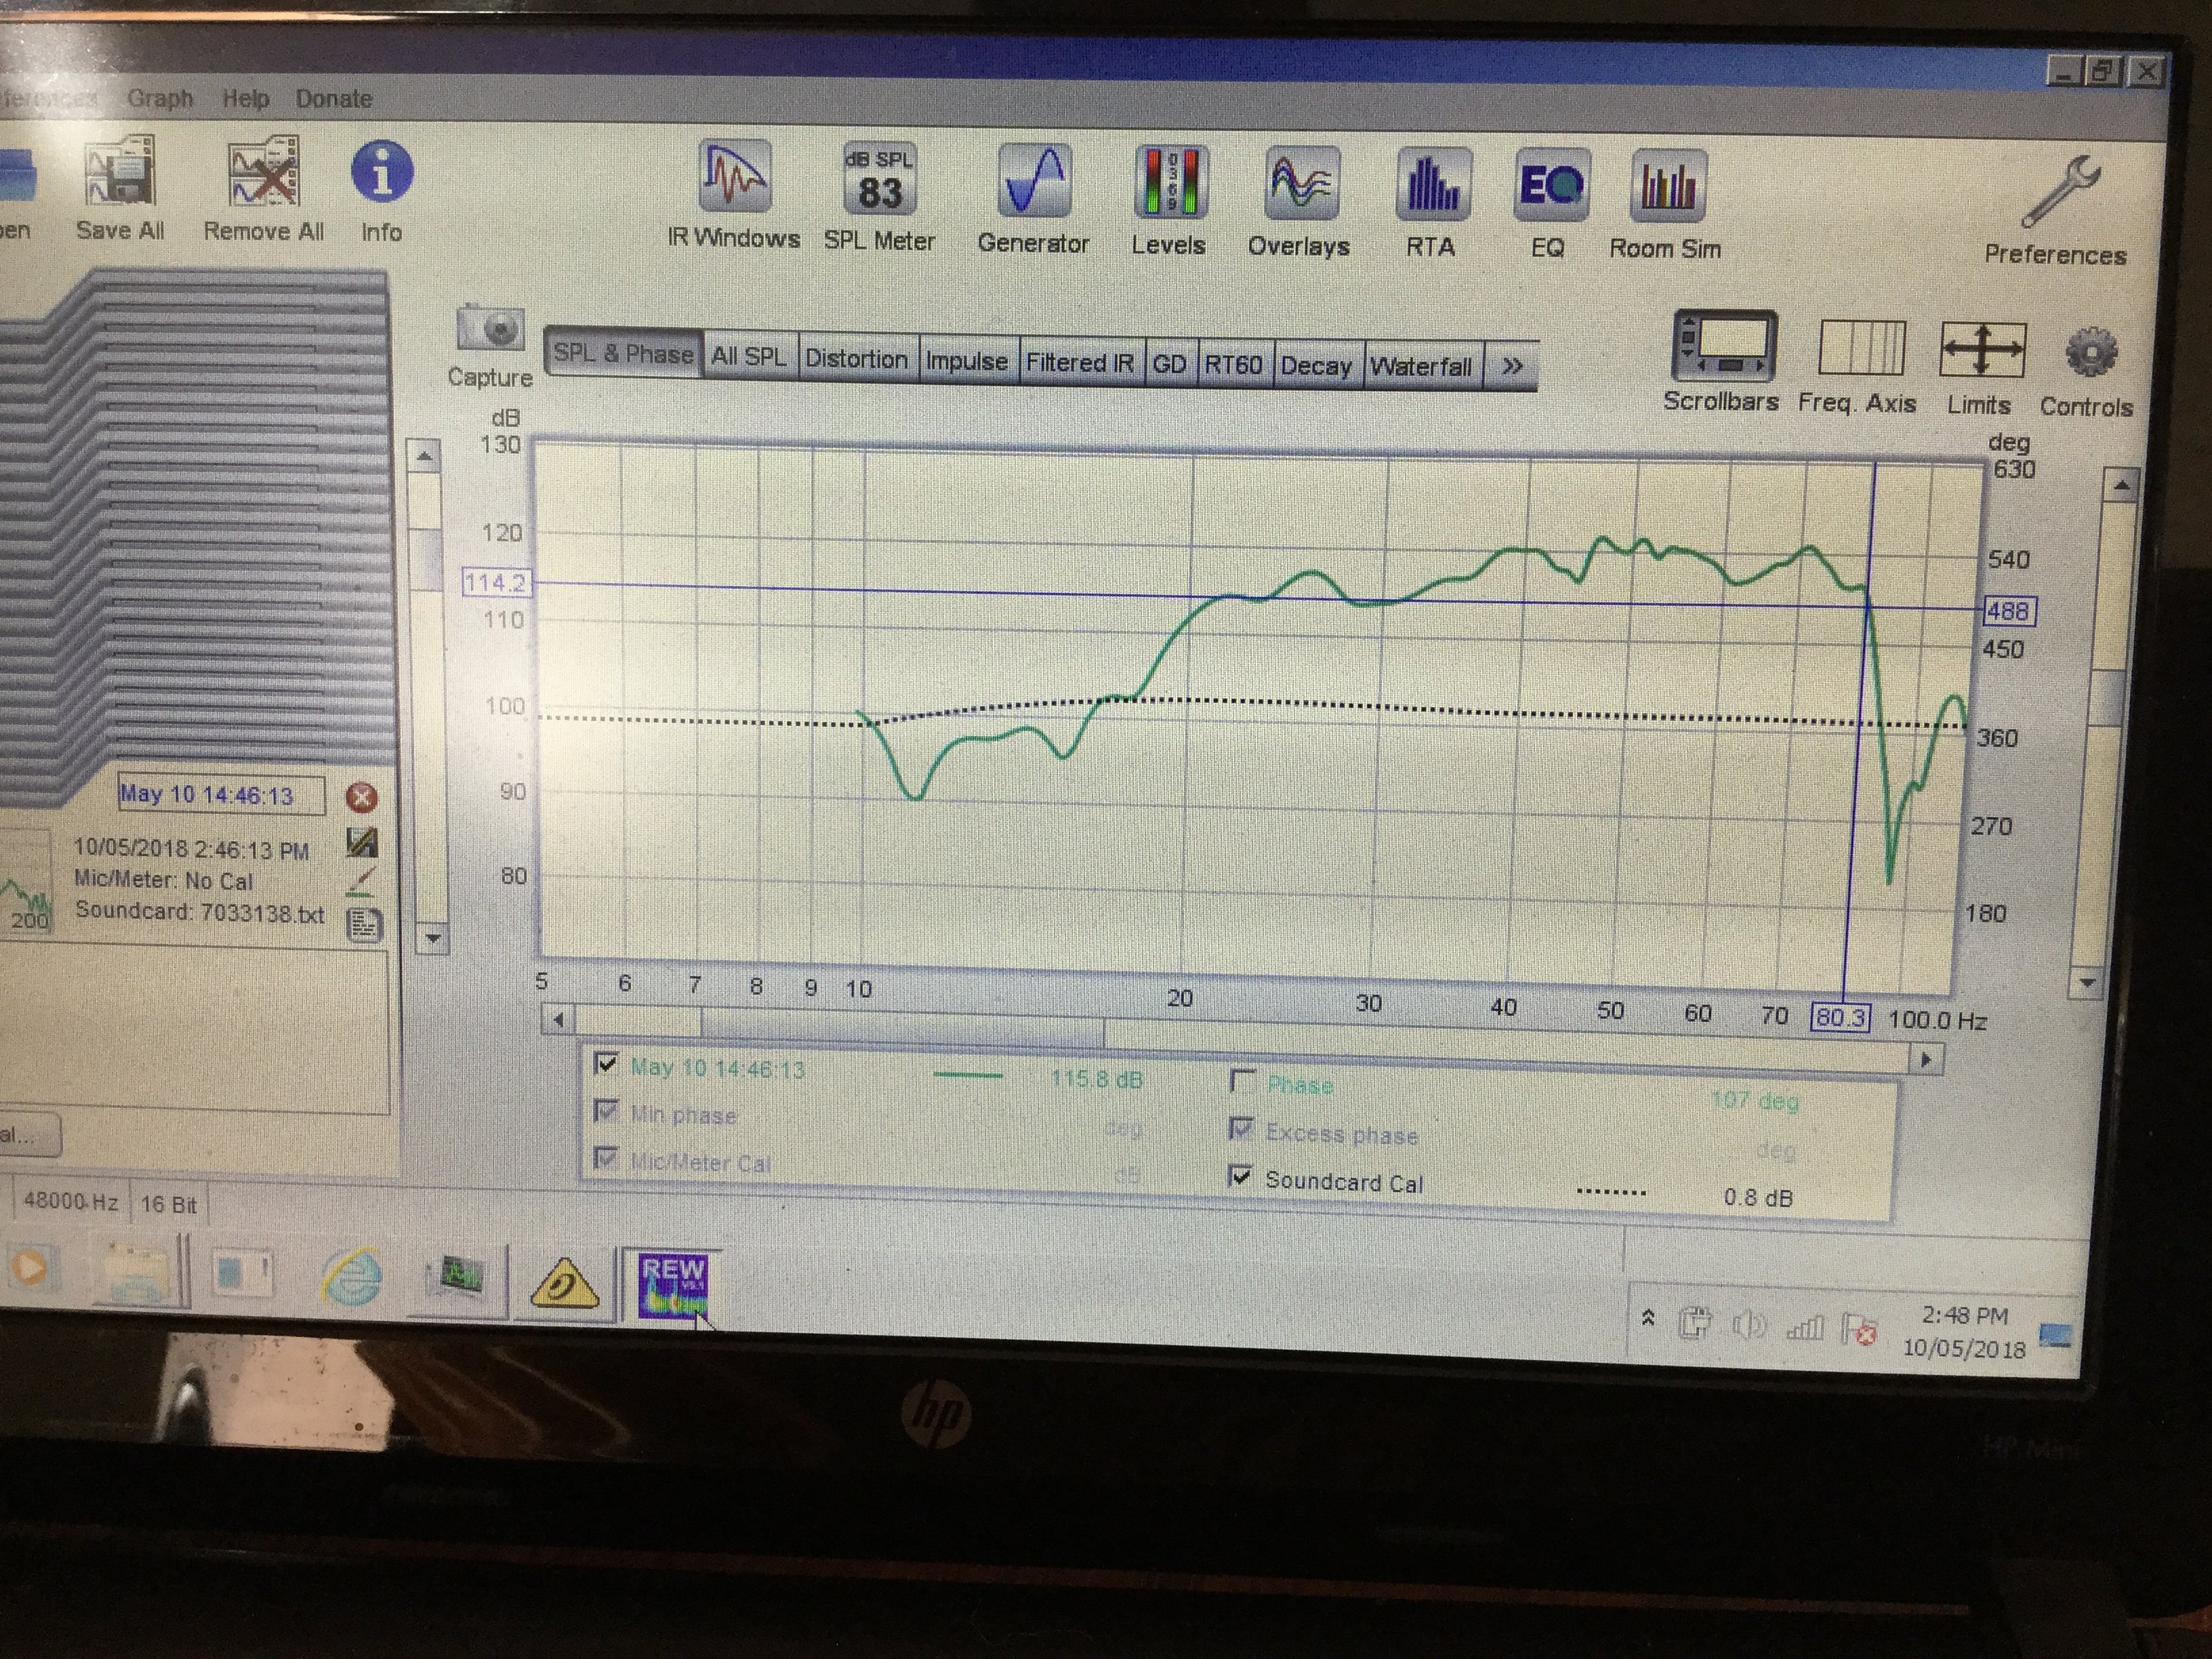Click the notes icon below Soundcard line

point(364,924)
